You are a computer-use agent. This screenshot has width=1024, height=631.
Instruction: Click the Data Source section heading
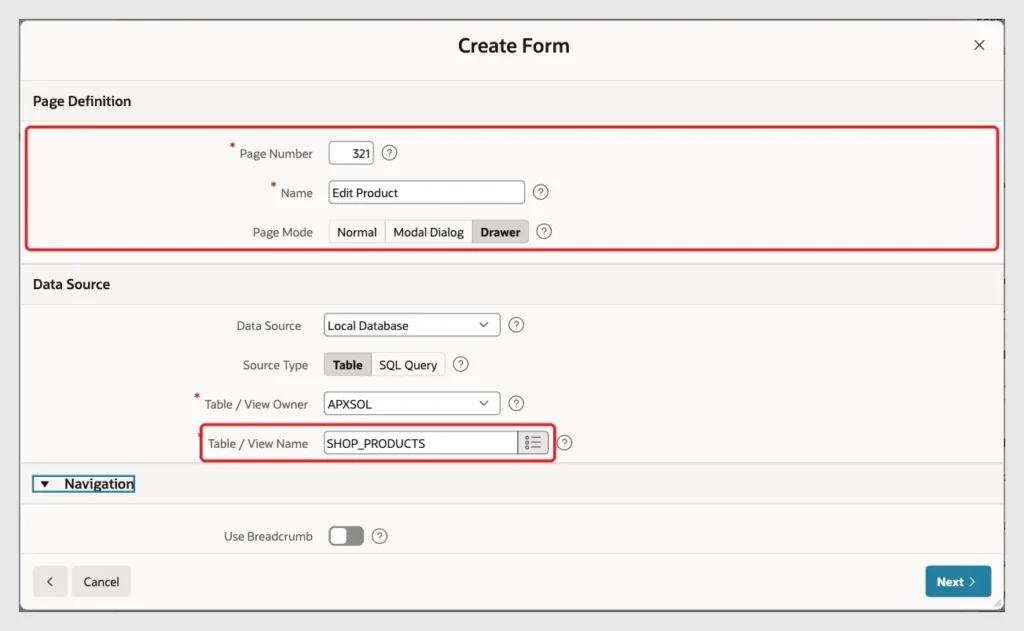(x=71, y=284)
